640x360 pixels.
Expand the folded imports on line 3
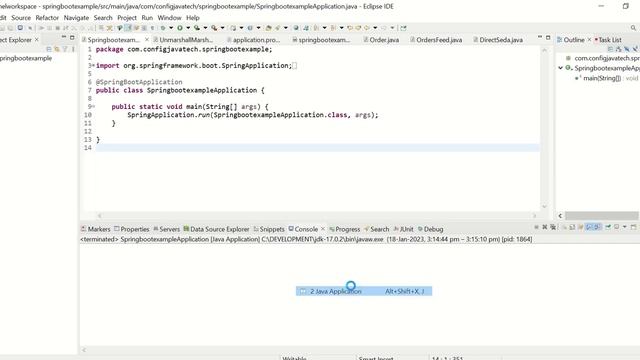[93, 65]
